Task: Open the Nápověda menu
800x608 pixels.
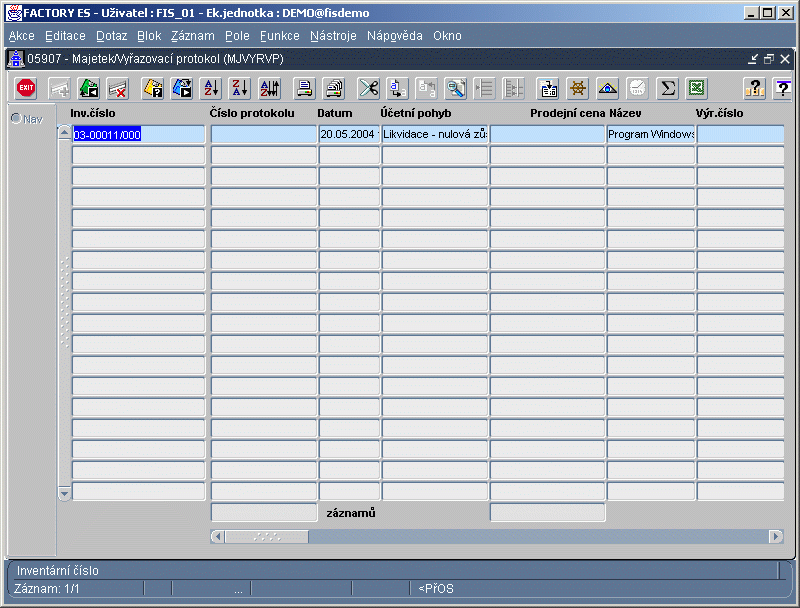Action: 395,36
